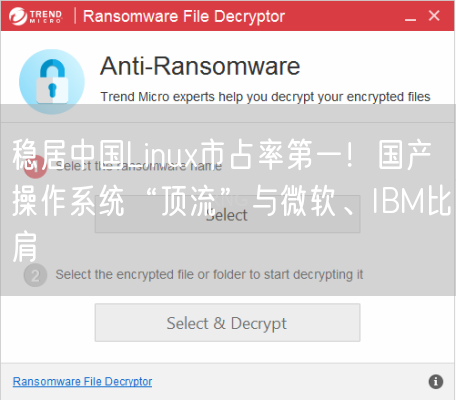The height and width of the screenshot is (400, 456).
Task: Click the Select ransomware name button
Action: (227, 214)
